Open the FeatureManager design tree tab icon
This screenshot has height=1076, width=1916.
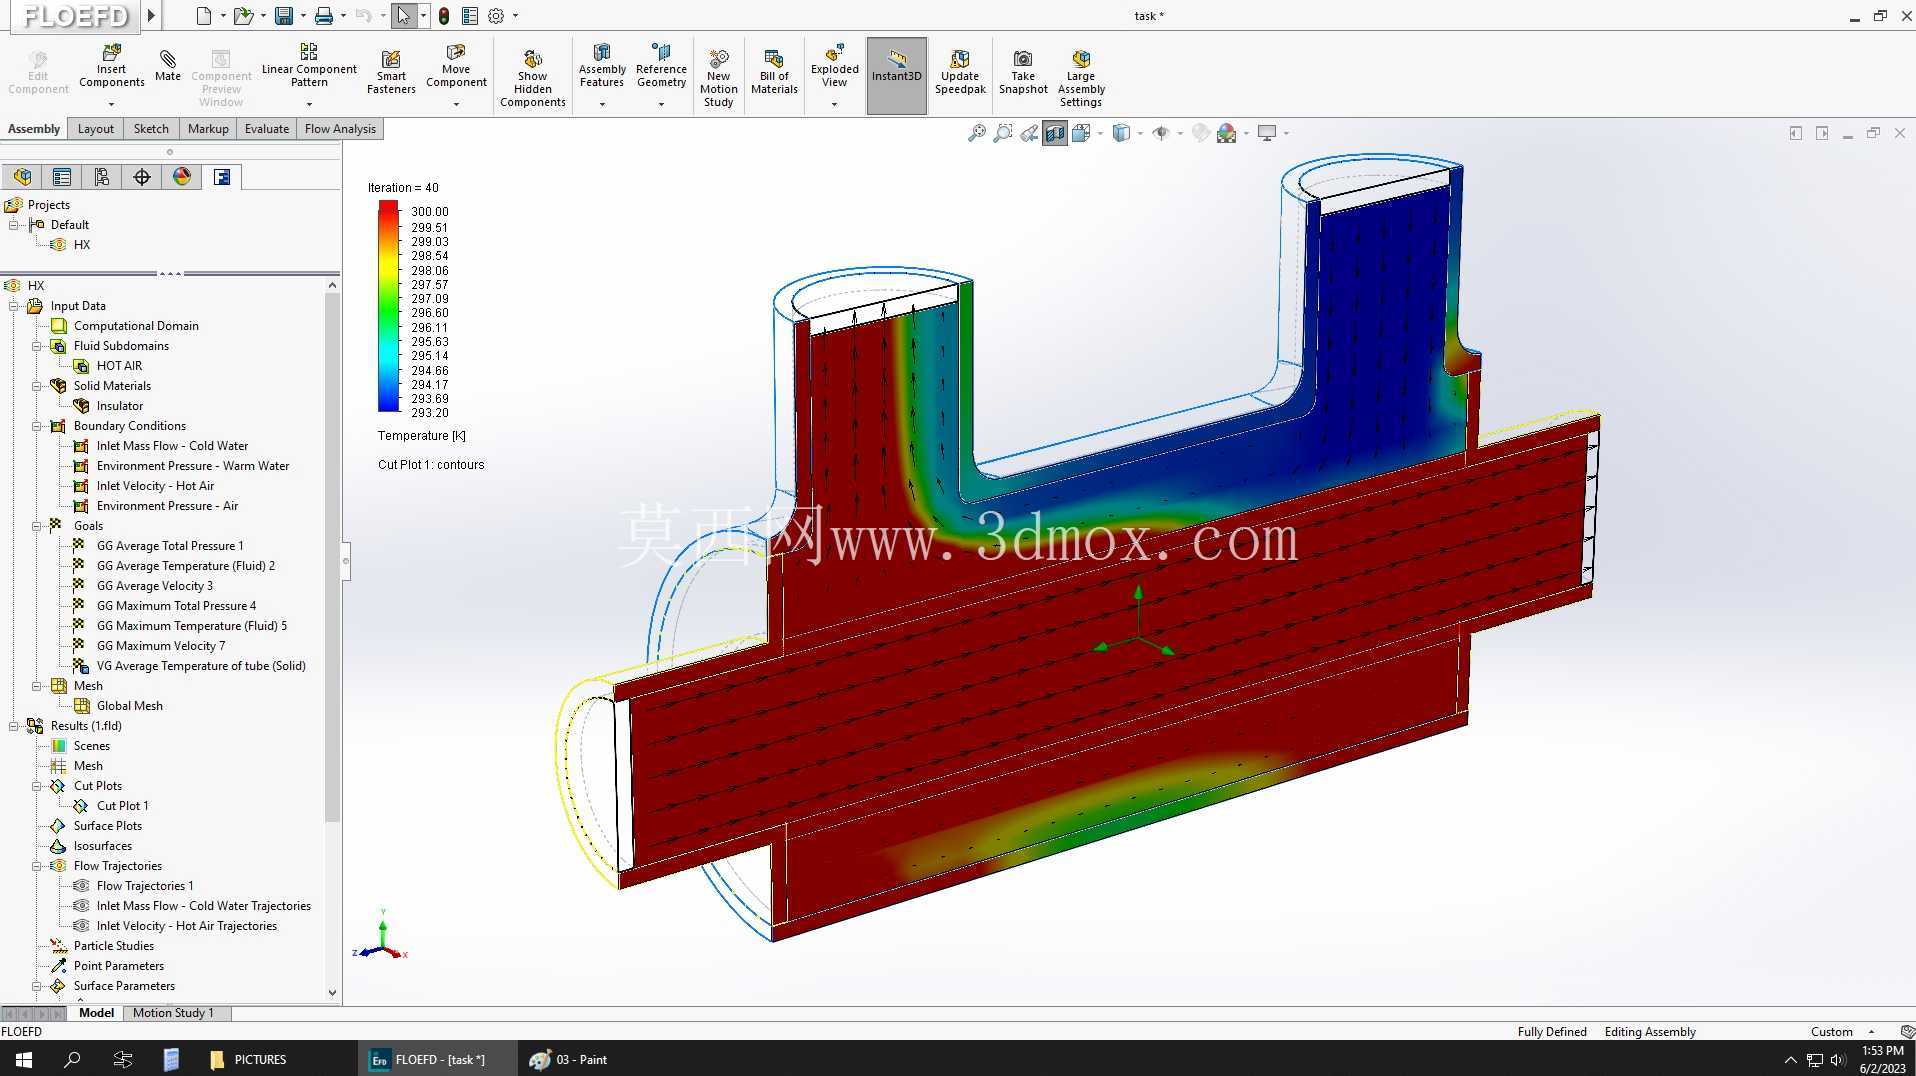coord(22,177)
